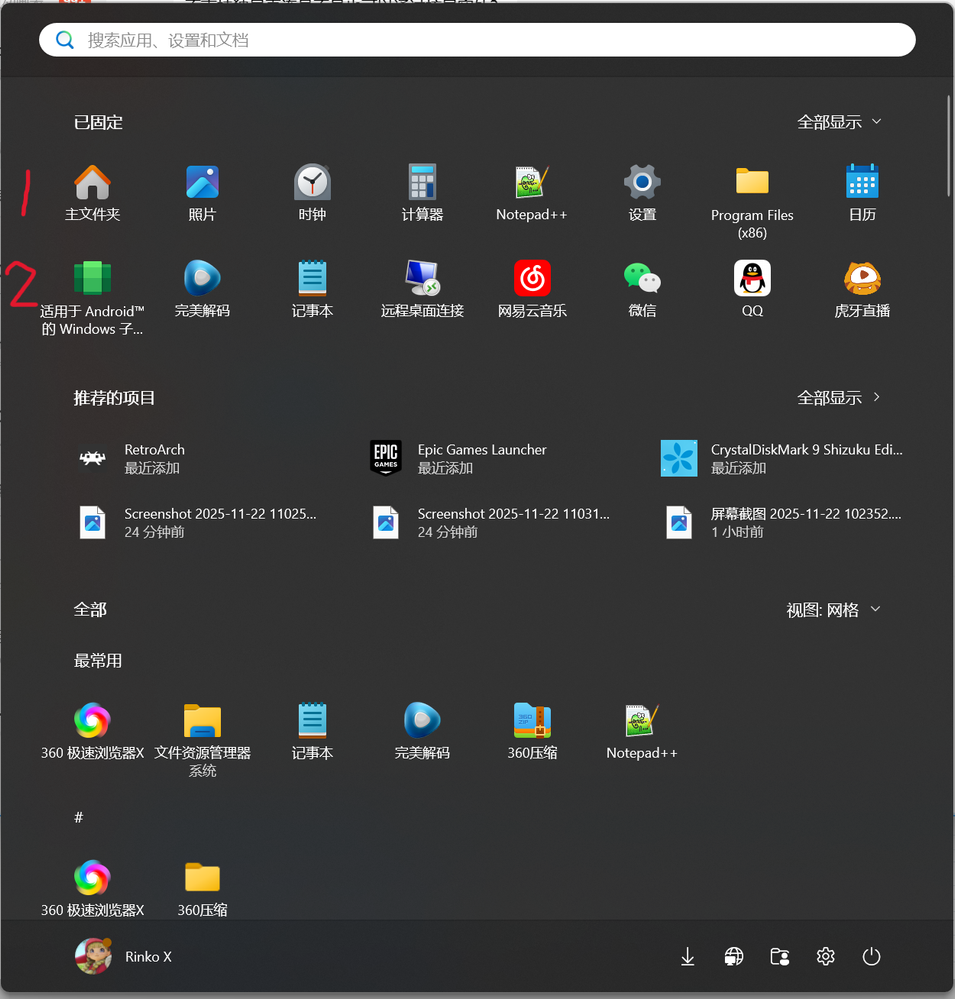
Task: Launch 虎牙直播
Action: pyautogui.click(x=862, y=289)
